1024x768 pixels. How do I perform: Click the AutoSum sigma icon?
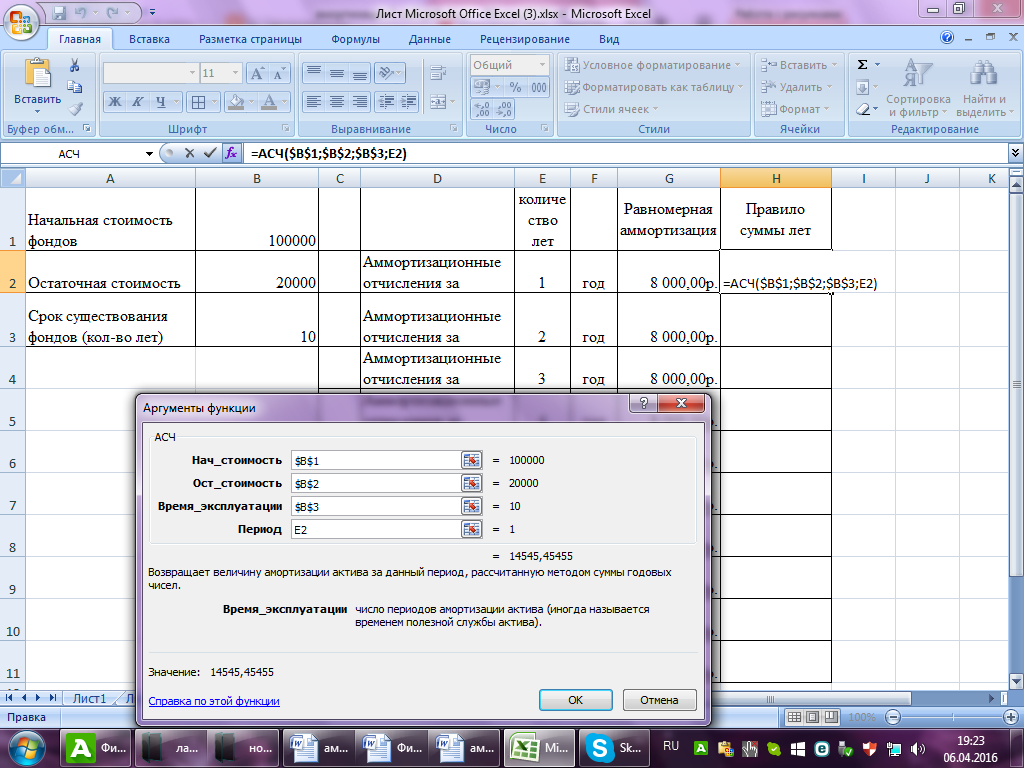(x=863, y=65)
